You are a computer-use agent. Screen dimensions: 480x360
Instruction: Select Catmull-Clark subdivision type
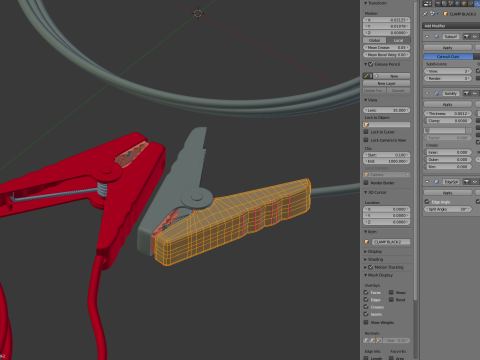tap(448, 57)
